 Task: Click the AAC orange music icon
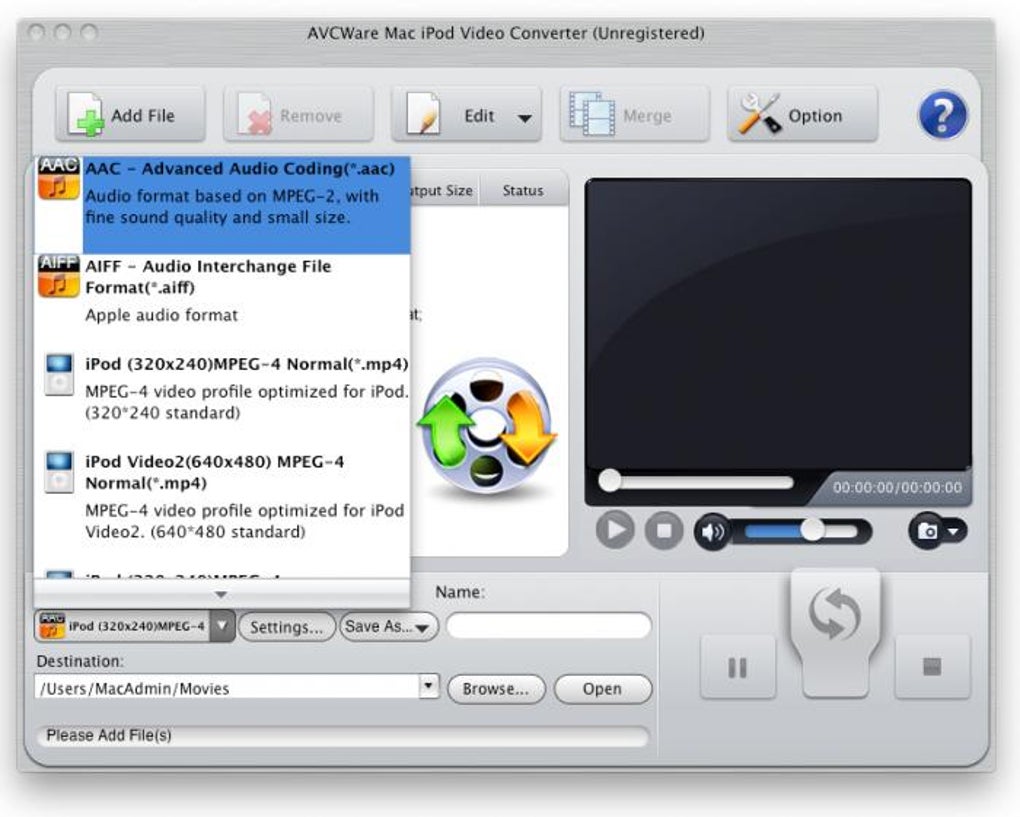59,178
